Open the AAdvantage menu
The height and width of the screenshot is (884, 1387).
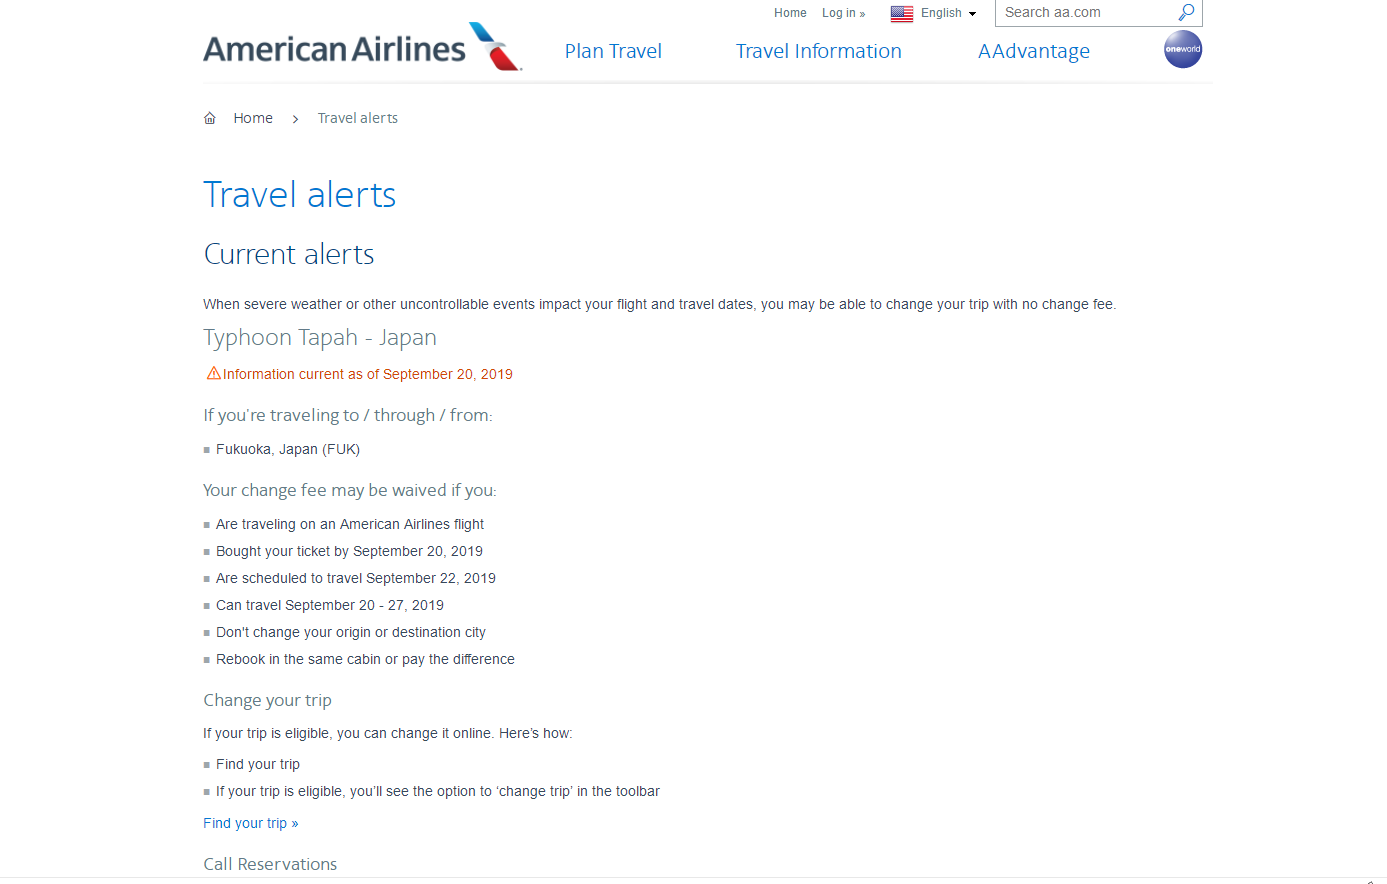(x=1034, y=51)
